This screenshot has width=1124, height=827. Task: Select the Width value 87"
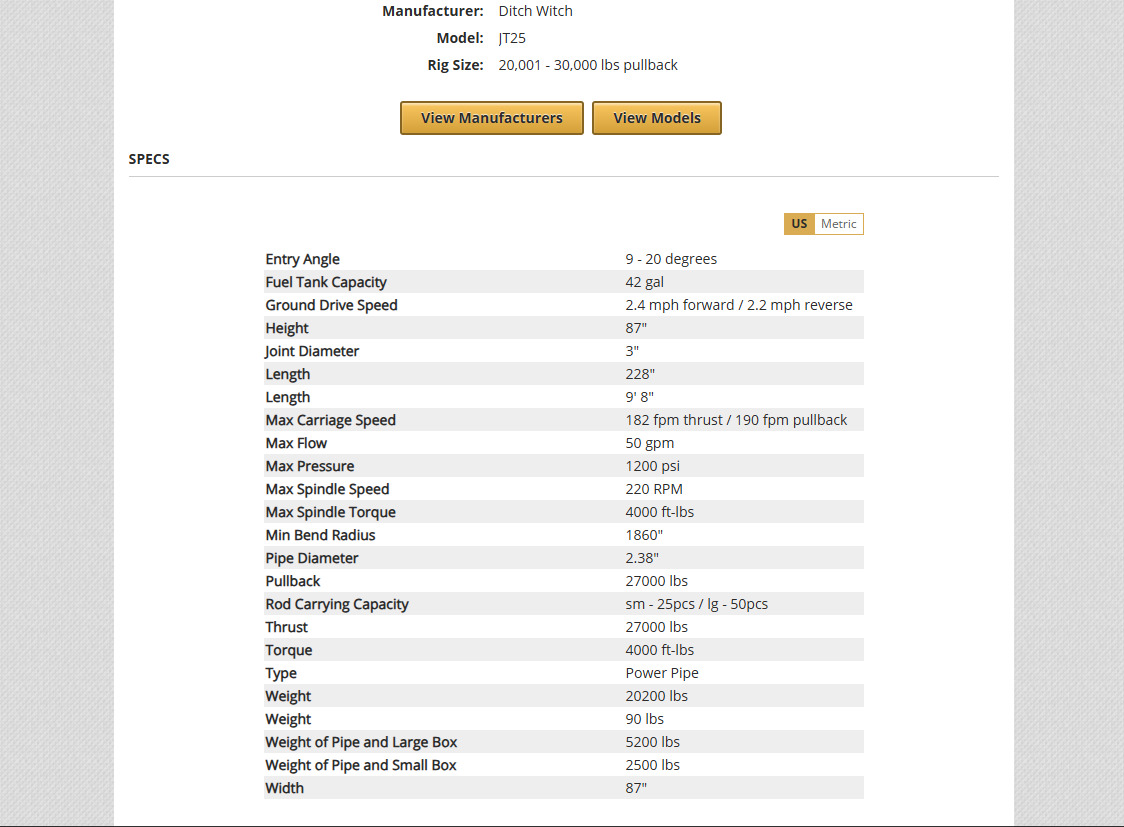coord(636,788)
